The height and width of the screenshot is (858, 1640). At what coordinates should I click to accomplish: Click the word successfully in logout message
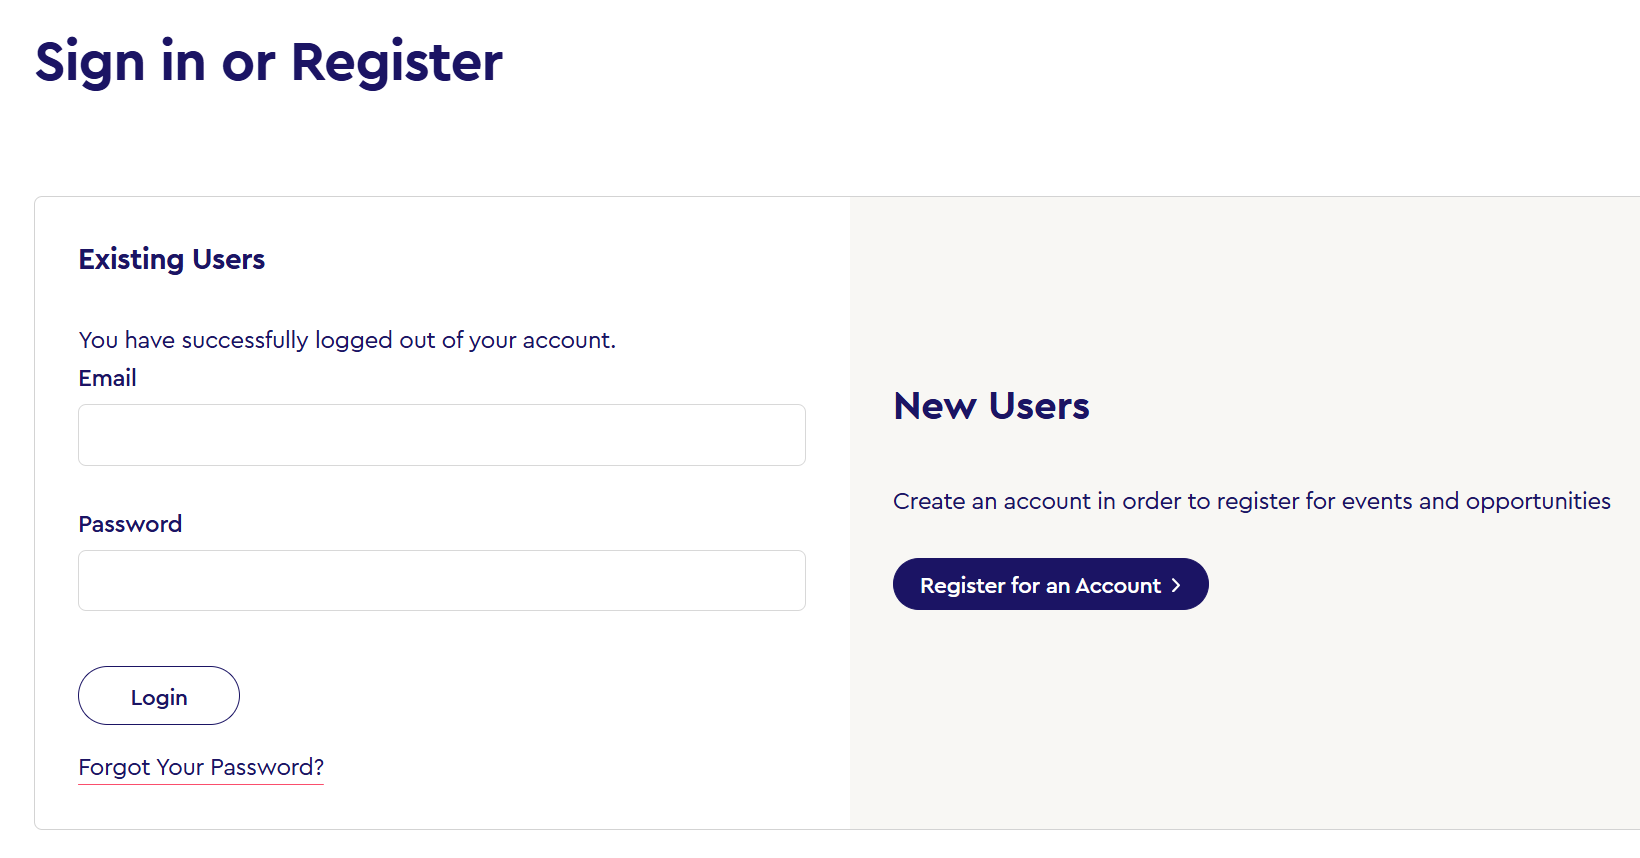244,340
